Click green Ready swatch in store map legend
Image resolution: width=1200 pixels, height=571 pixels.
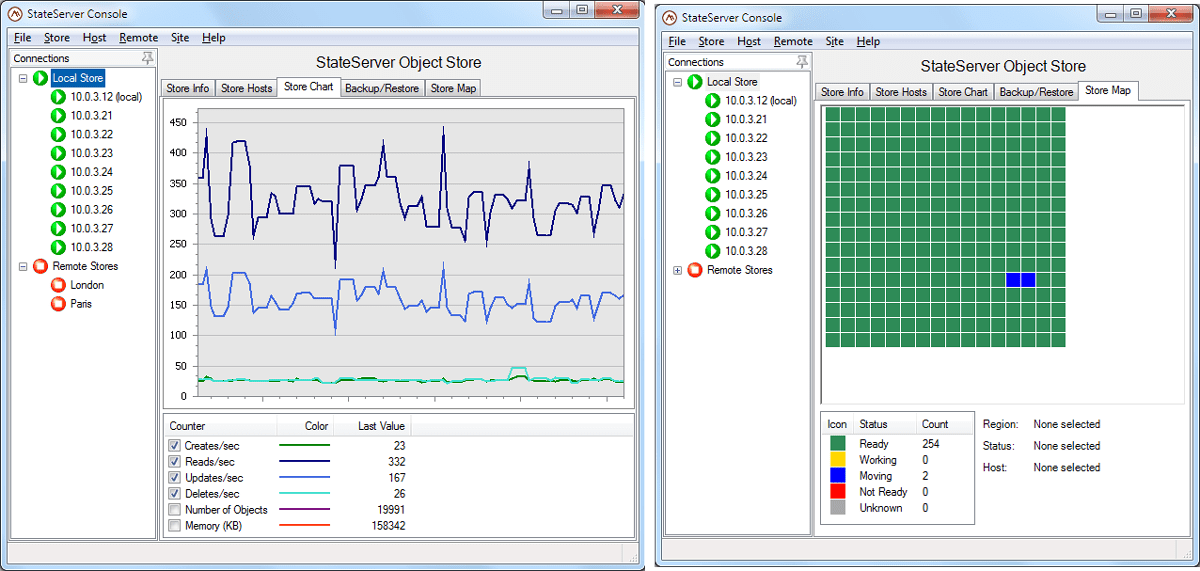(x=838, y=444)
